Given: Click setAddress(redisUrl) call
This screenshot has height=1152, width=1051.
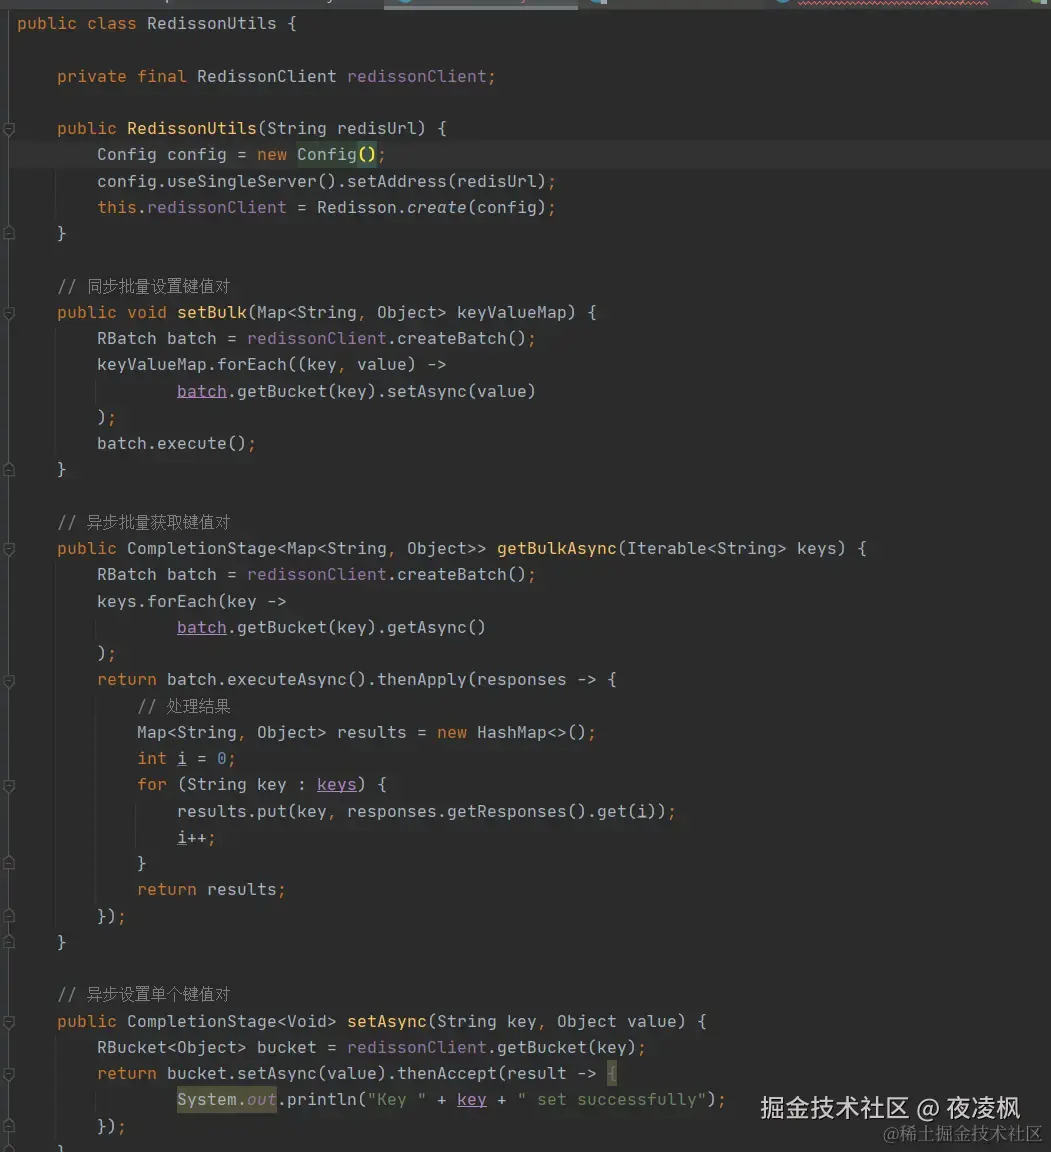Looking at the screenshot, I should [446, 181].
